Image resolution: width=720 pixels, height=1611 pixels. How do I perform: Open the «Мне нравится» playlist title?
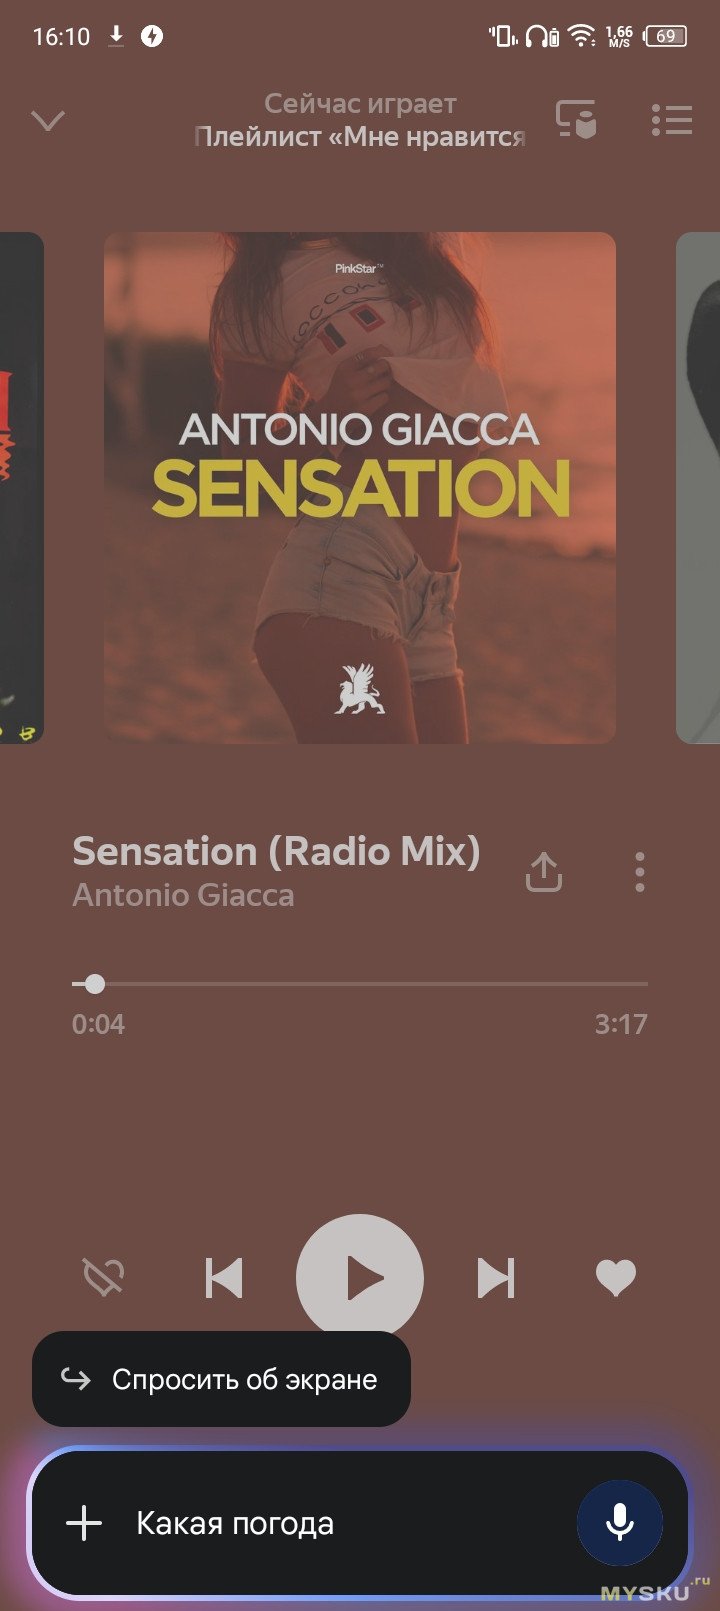click(x=360, y=137)
